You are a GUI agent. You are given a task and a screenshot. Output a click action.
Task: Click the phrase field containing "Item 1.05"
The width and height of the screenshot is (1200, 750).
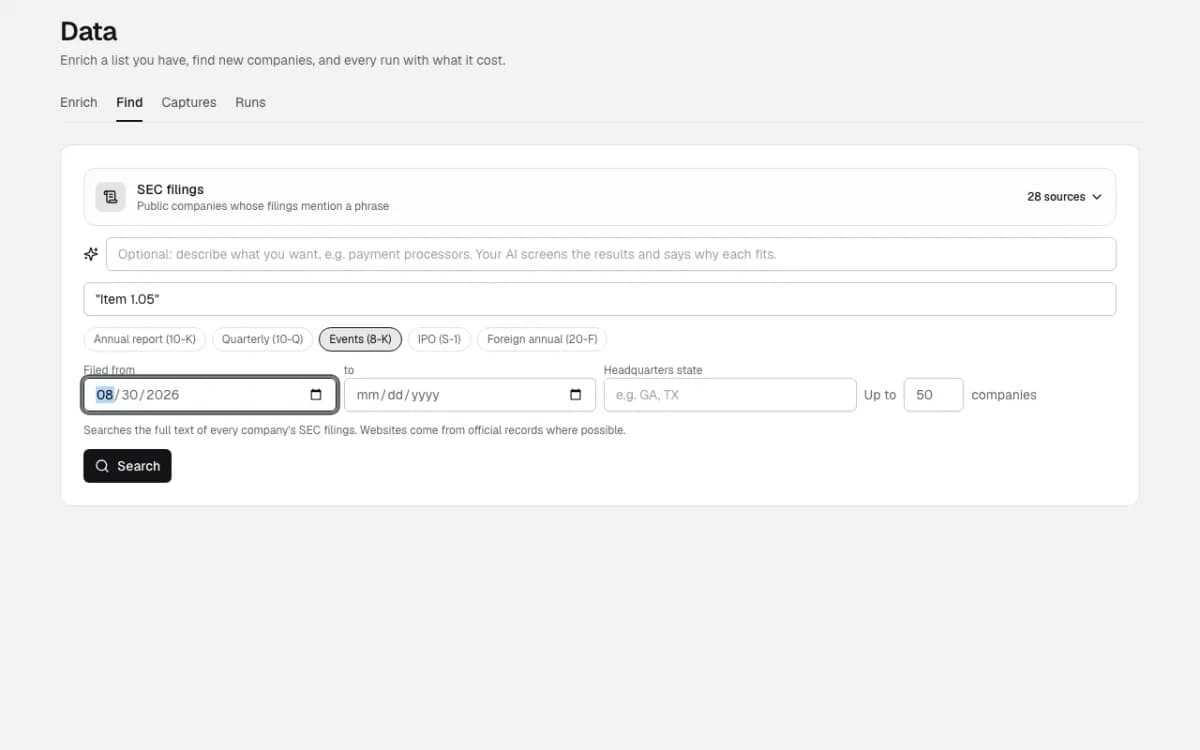point(600,299)
